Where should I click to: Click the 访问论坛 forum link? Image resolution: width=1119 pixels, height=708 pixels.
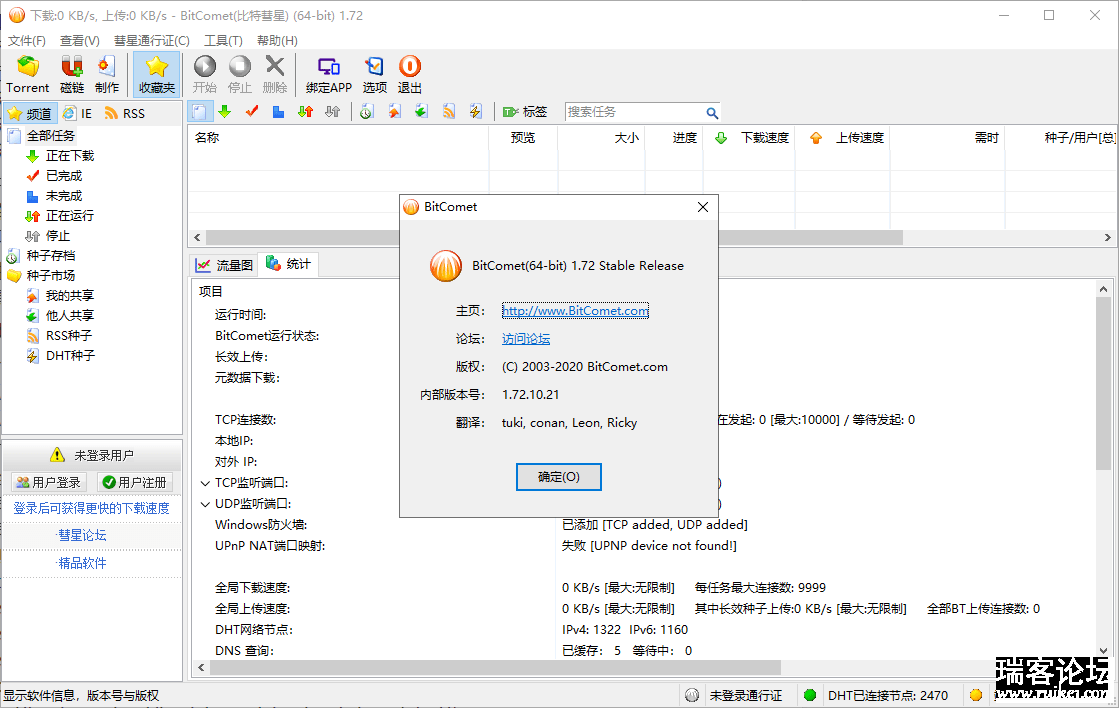(526, 339)
